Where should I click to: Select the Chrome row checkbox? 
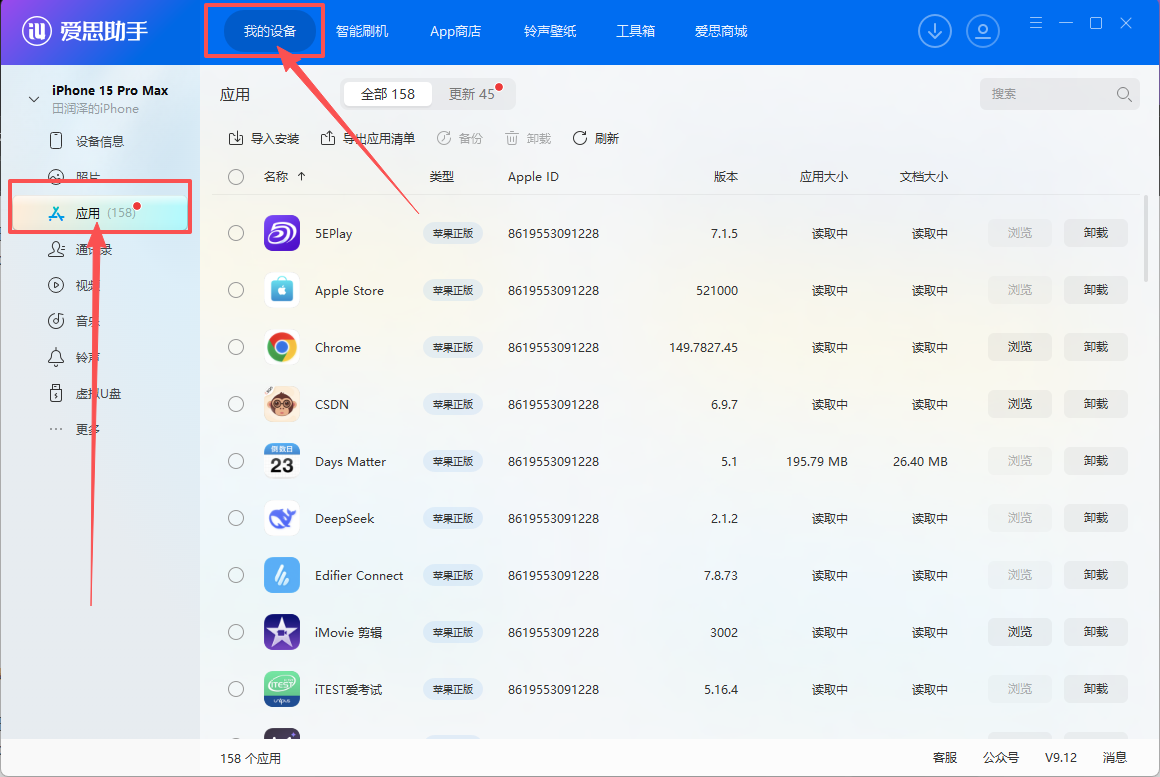236,347
